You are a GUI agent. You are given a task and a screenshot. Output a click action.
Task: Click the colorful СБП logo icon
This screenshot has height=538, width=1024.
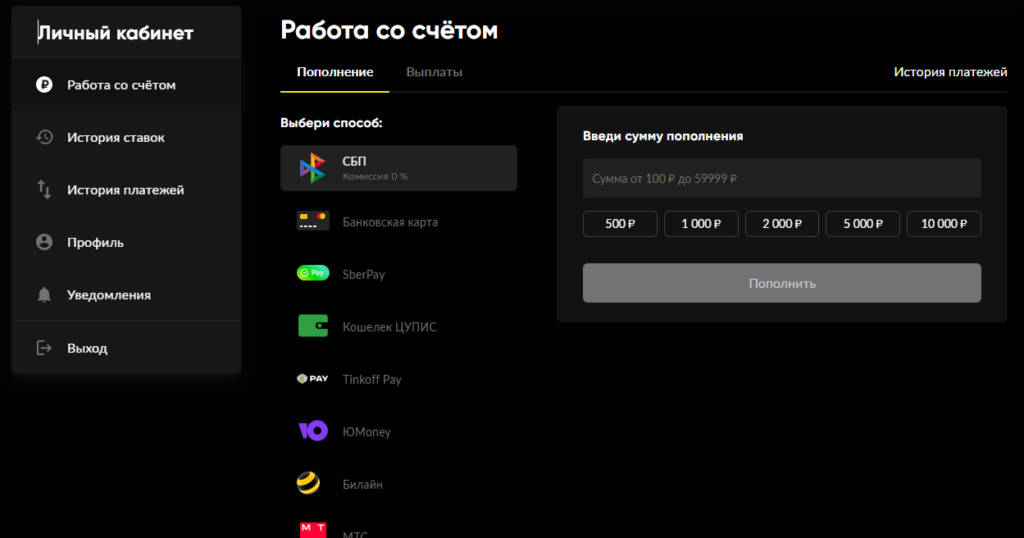(x=312, y=168)
